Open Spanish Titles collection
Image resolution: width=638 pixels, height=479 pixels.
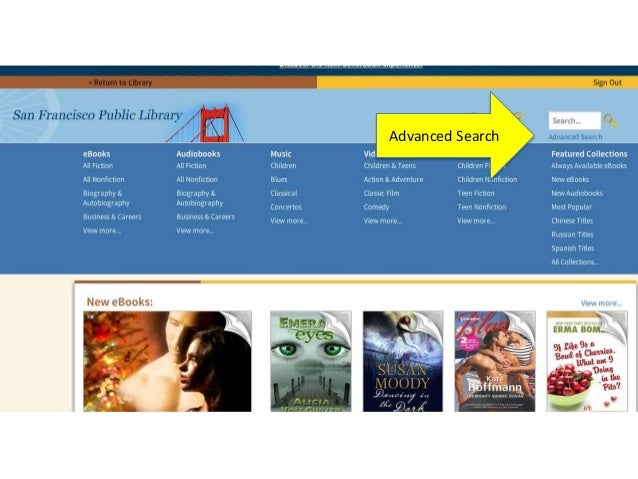(x=572, y=249)
